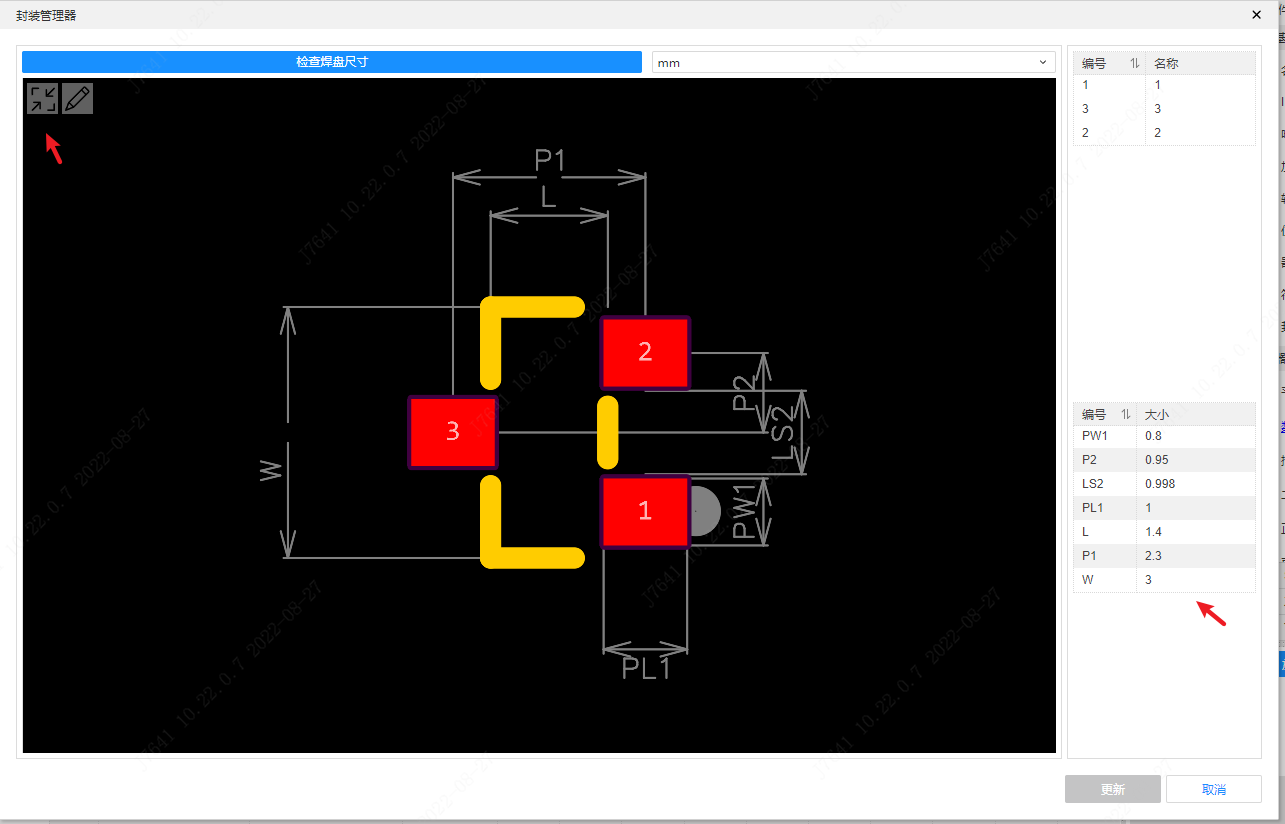Click red pad 3 in the footprint view
Screen dimensions: 1285x824
[453, 432]
